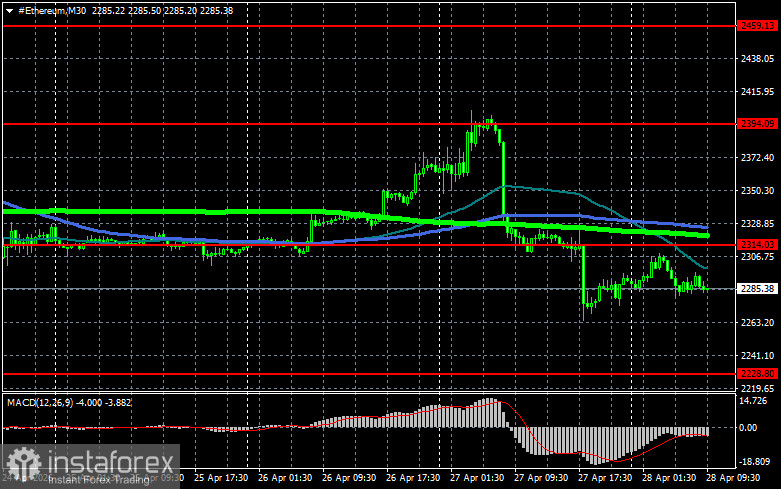Click the red 2394.09 level price tag
Image resolution: width=781 pixels, height=489 pixels.
(x=757, y=123)
